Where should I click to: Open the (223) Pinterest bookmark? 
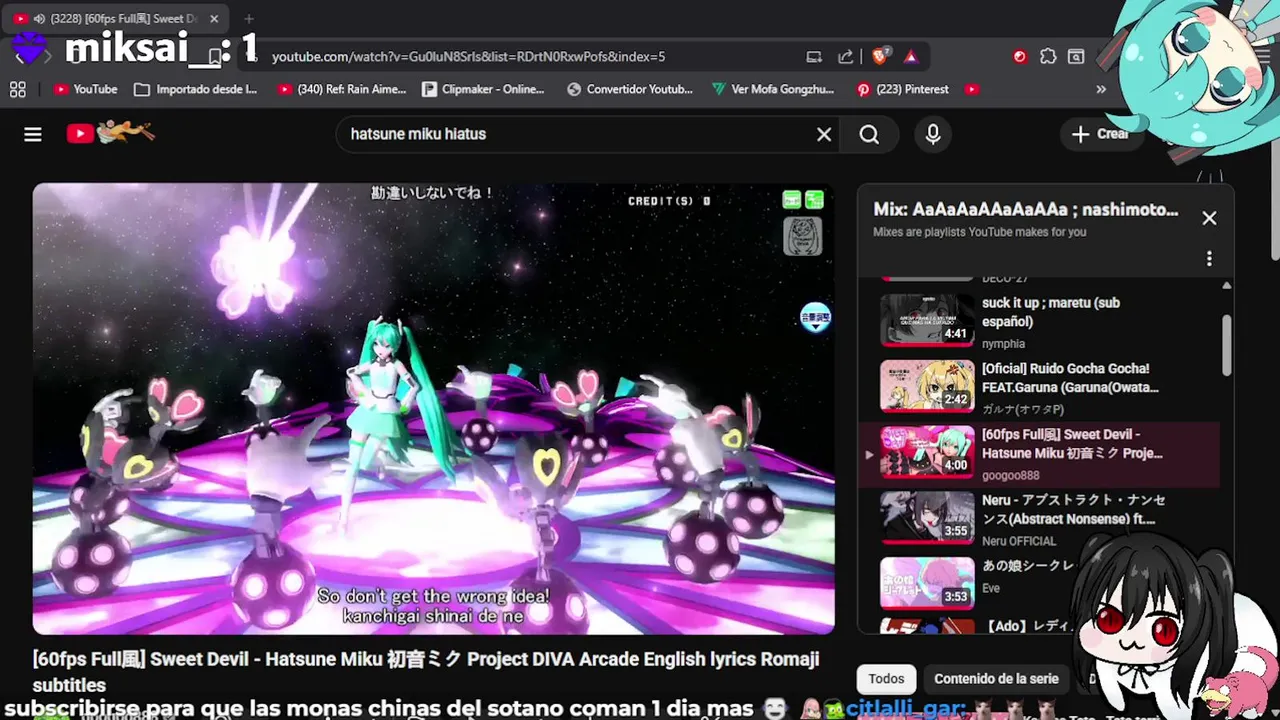tap(902, 89)
